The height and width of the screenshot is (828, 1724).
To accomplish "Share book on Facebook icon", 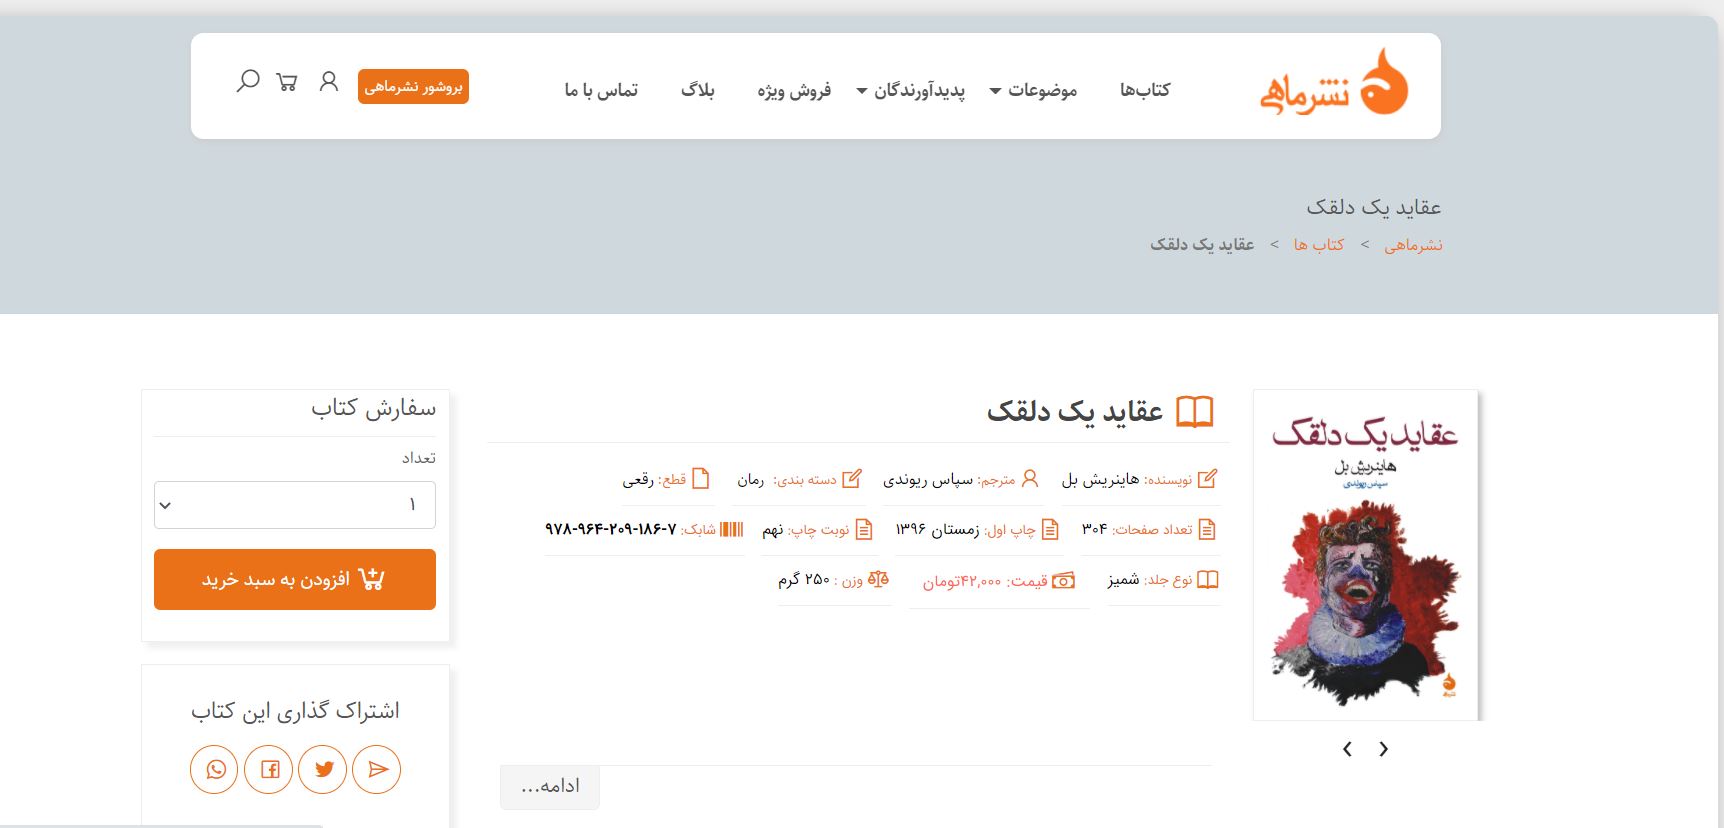I will [269, 769].
